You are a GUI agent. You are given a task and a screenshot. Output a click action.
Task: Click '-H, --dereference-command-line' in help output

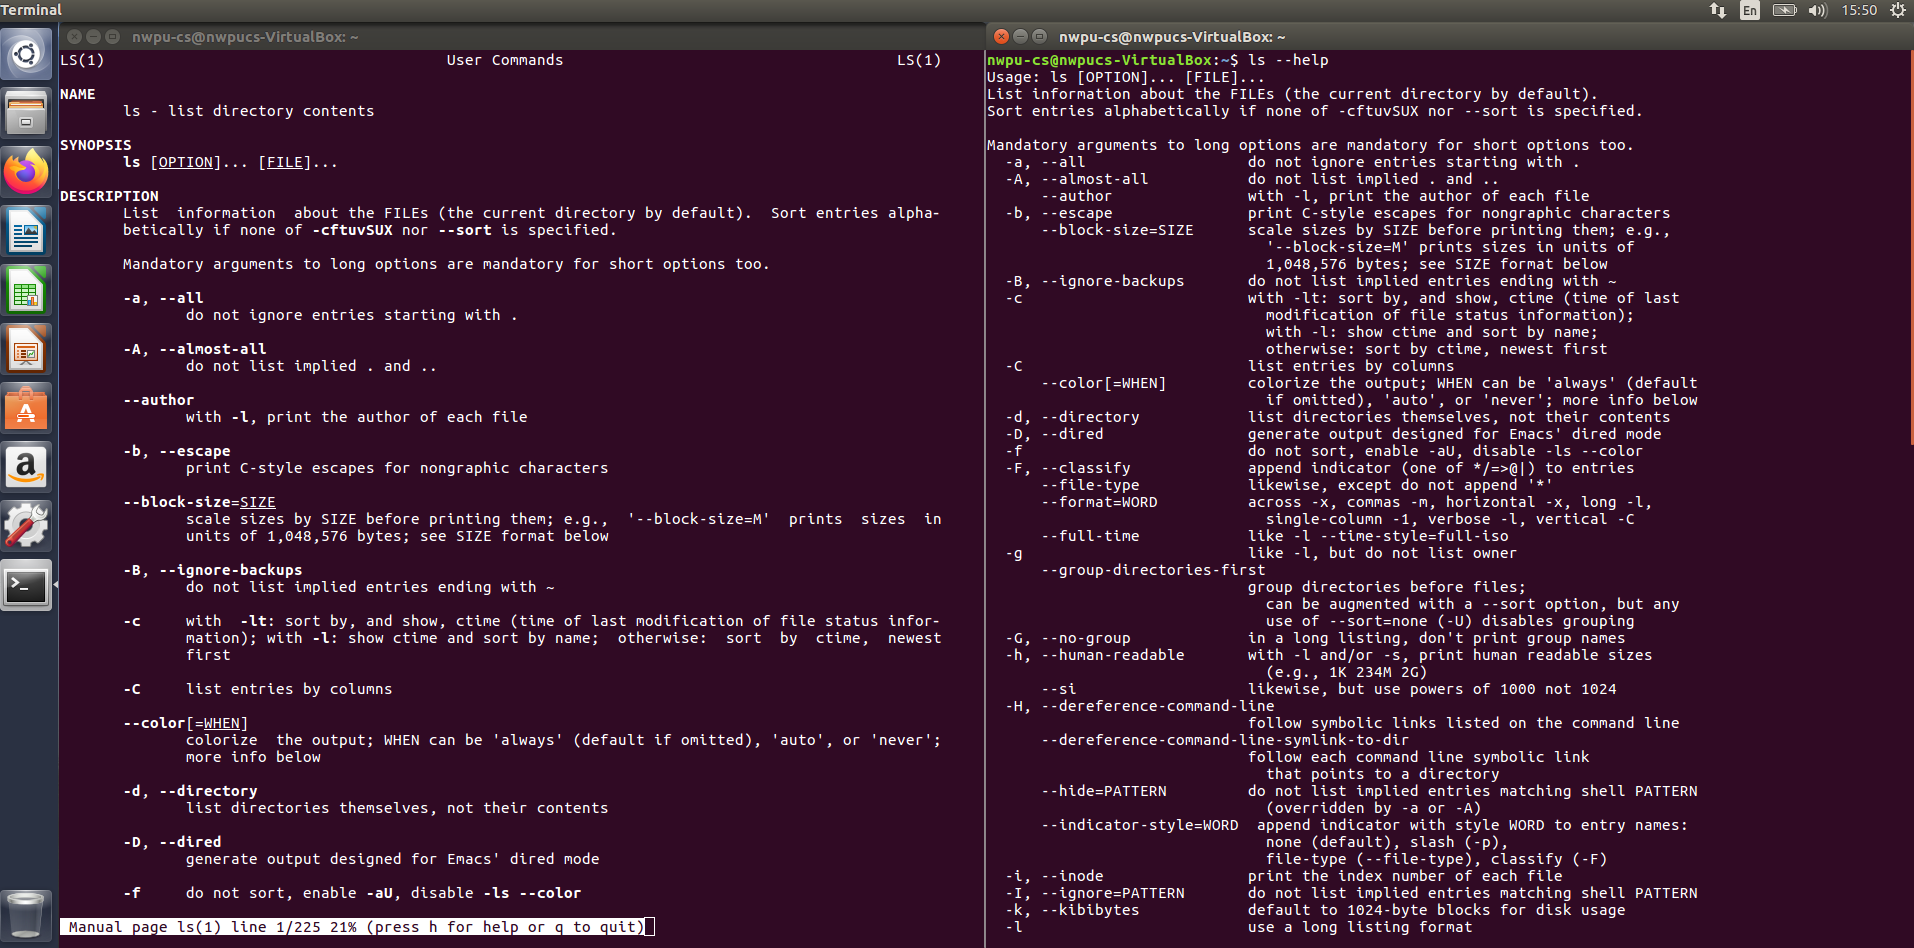(x=1140, y=706)
